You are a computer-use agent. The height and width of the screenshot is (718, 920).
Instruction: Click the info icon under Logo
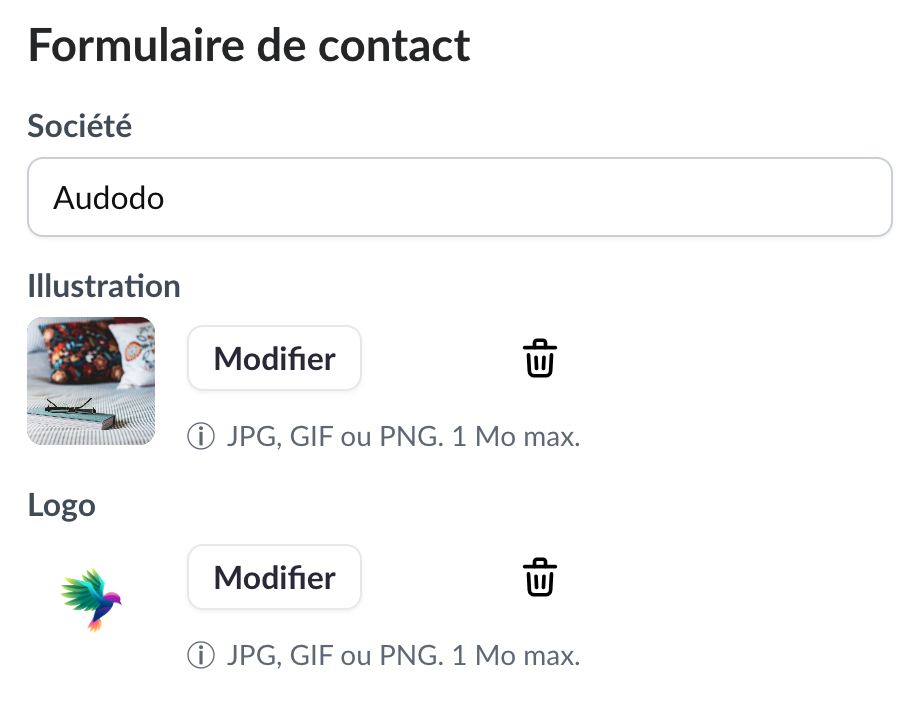[201, 656]
